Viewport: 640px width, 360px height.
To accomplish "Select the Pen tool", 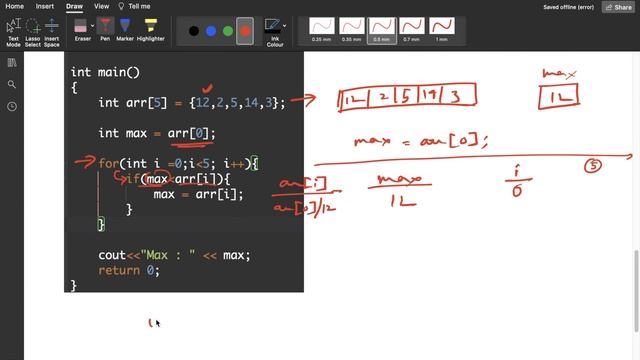I will [x=105, y=30].
